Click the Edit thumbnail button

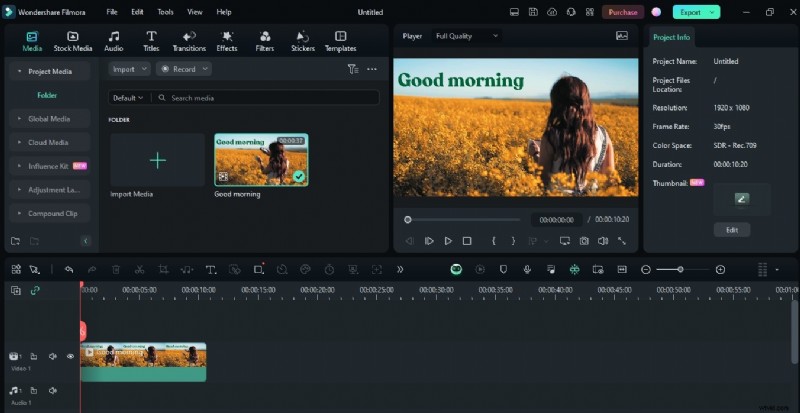click(732, 230)
